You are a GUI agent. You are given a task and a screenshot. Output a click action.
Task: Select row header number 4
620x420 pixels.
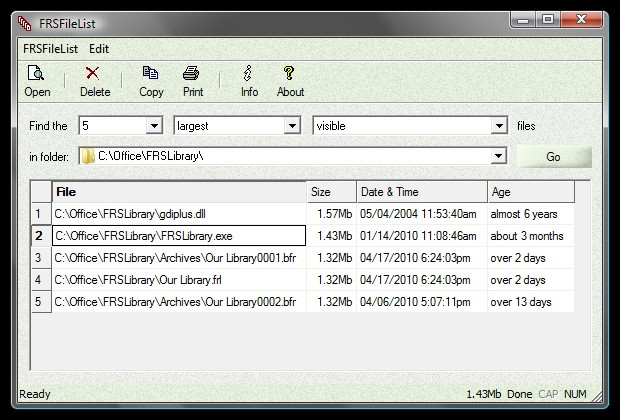tap(41, 280)
